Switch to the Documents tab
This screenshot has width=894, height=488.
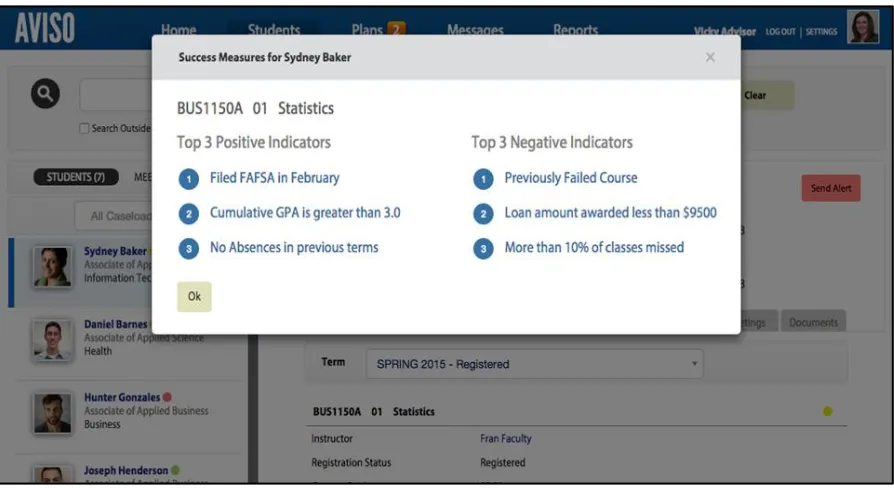click(813, 322)
